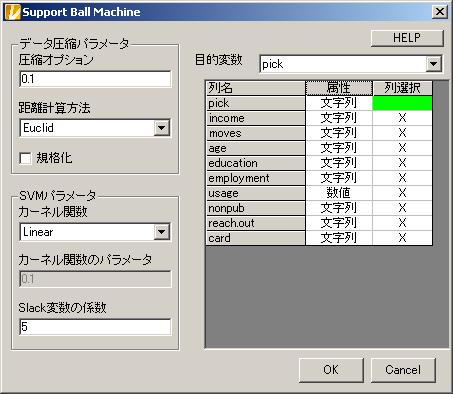The width and height of the screenshot is (453, 394).
Task: Click the disabled カーネル関数のパラメータ field
Action: (x=95, y=279)
